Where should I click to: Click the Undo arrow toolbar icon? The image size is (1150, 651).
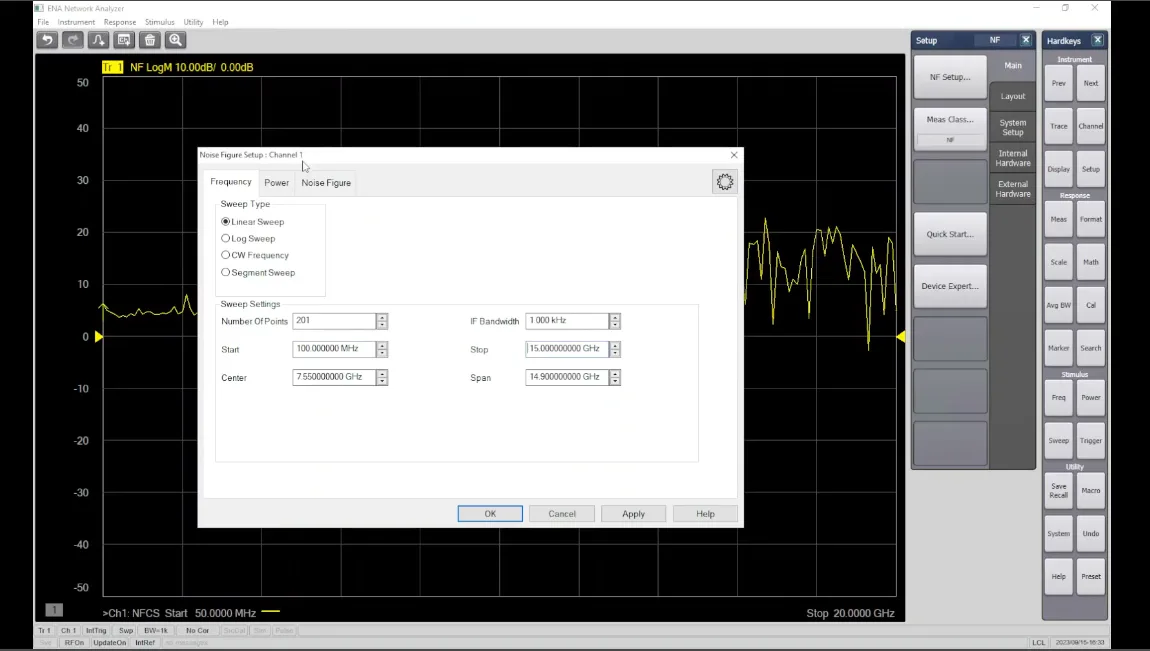pyautogui.click(x=47, y=40)
